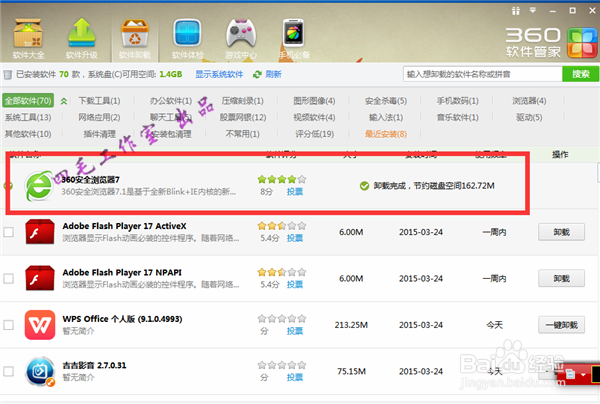Open the skin/feedback icon in title bar
600x404 pixels.
point(515,11)
